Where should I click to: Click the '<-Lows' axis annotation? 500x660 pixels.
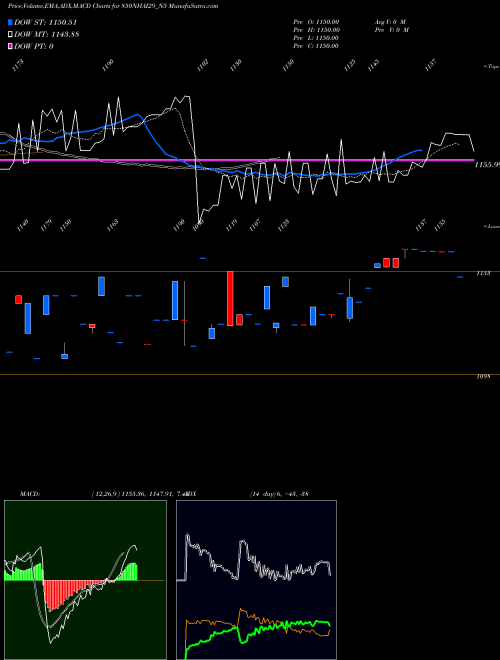(x=491, y=226)
